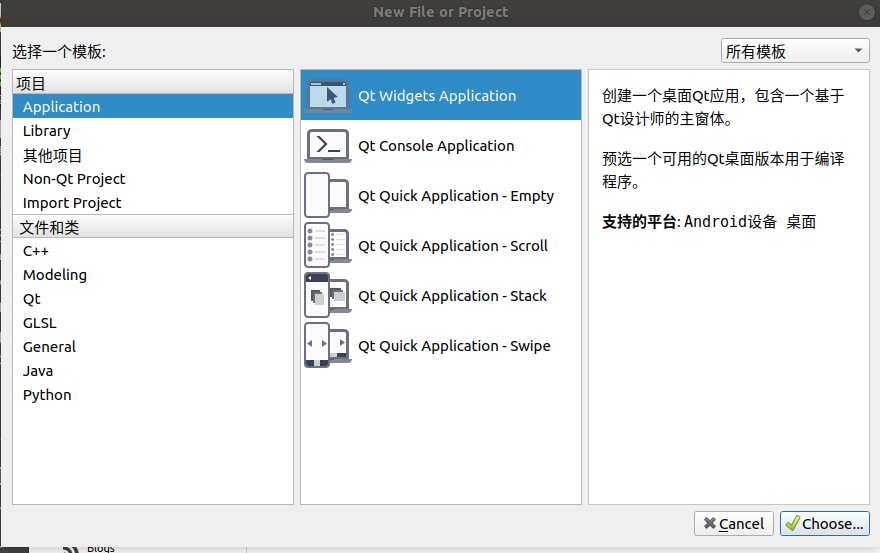Open the 所有模板 platform filter dropdown

pyautogui.click(x=795, y=51)
